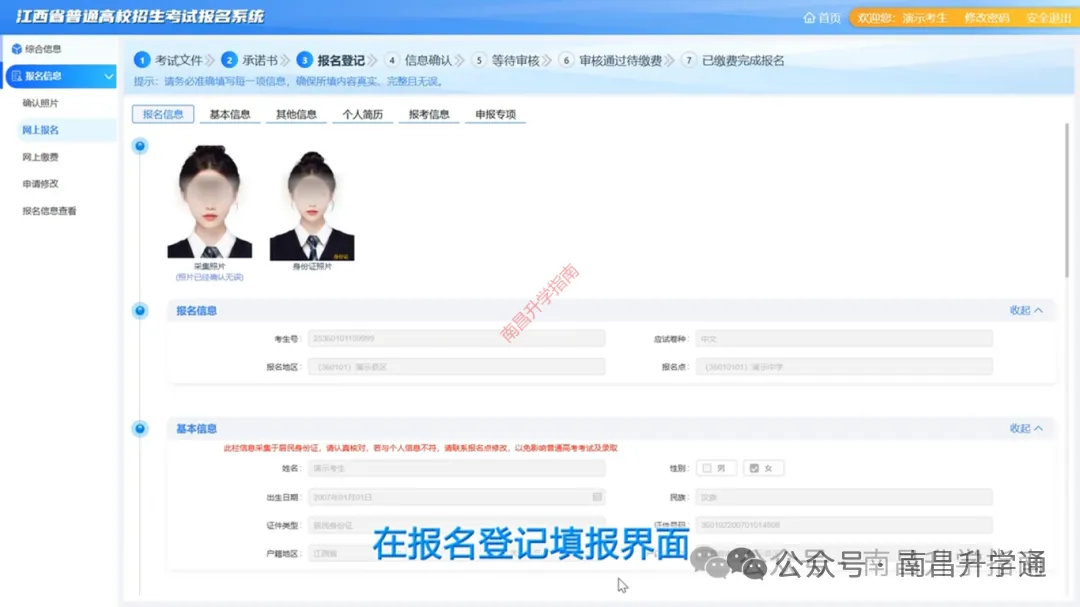The height and width of the screenshot is (607, 1080).
Task: Switch to the 基本信息 tab
Action: coord(230,114)
